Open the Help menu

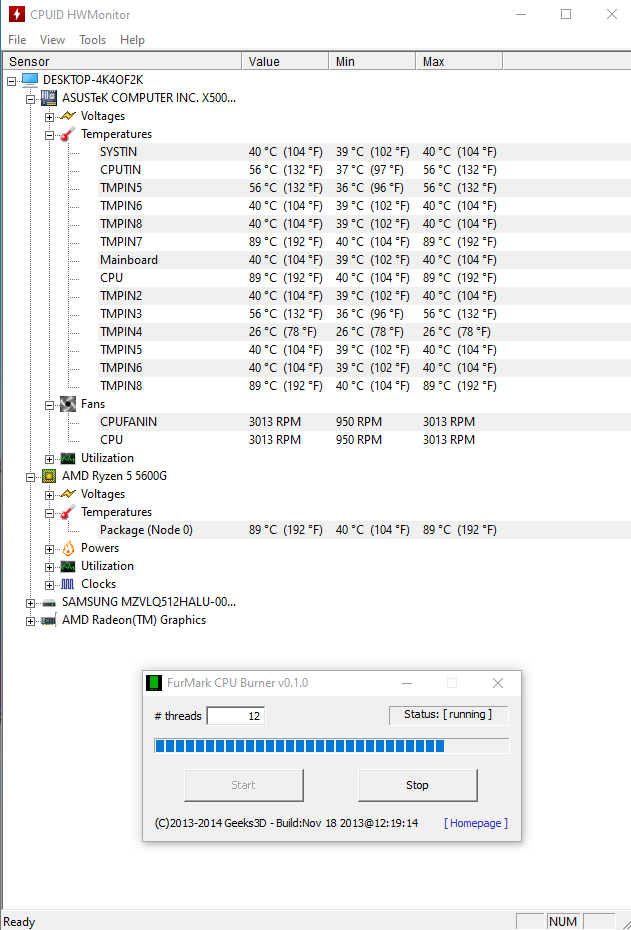tap(132, 40)
